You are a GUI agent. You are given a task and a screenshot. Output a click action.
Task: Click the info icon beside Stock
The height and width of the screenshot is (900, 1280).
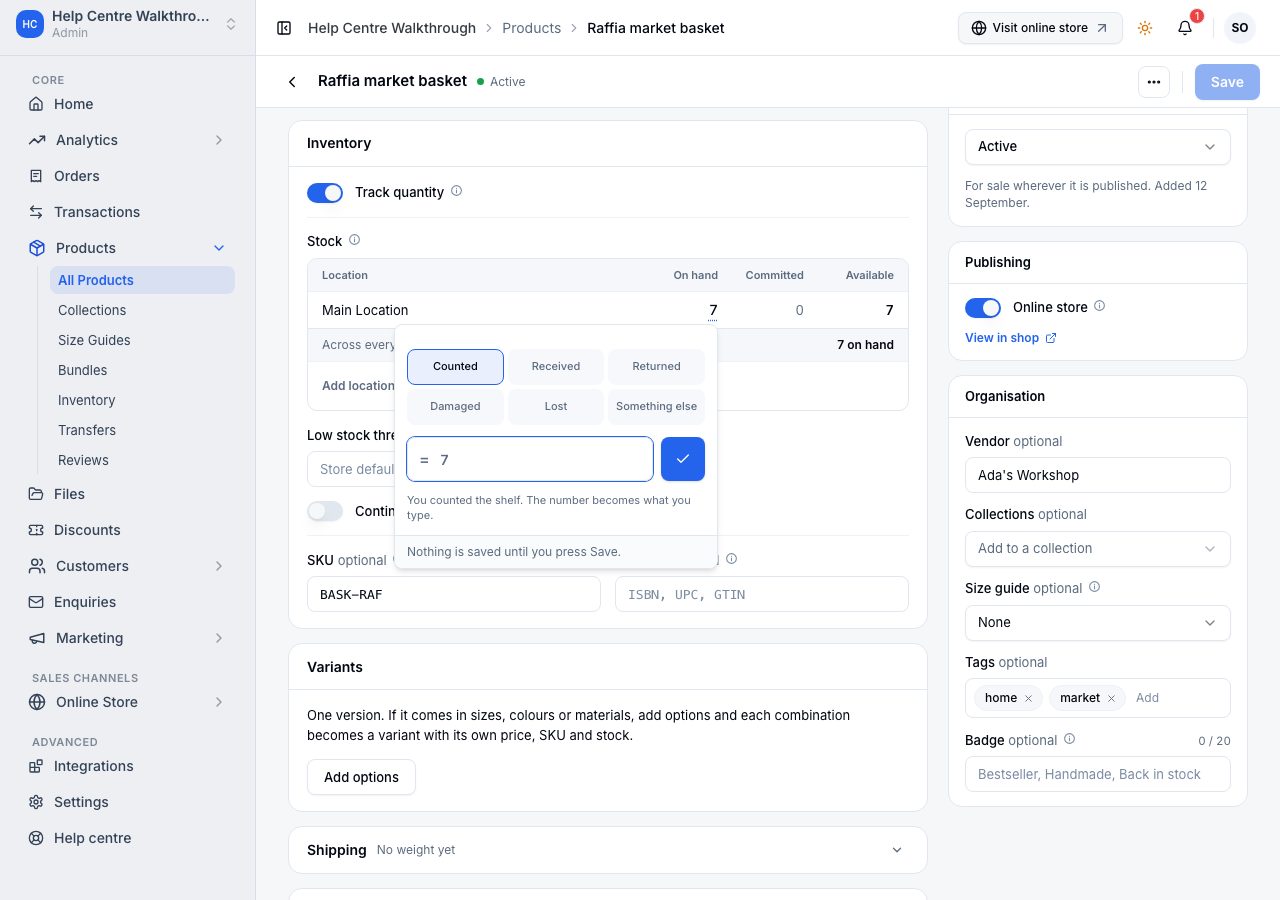354,240
